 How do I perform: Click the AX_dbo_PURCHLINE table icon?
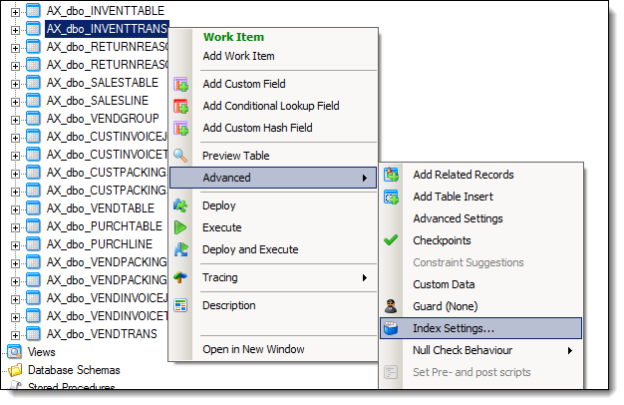click(33, 244)
